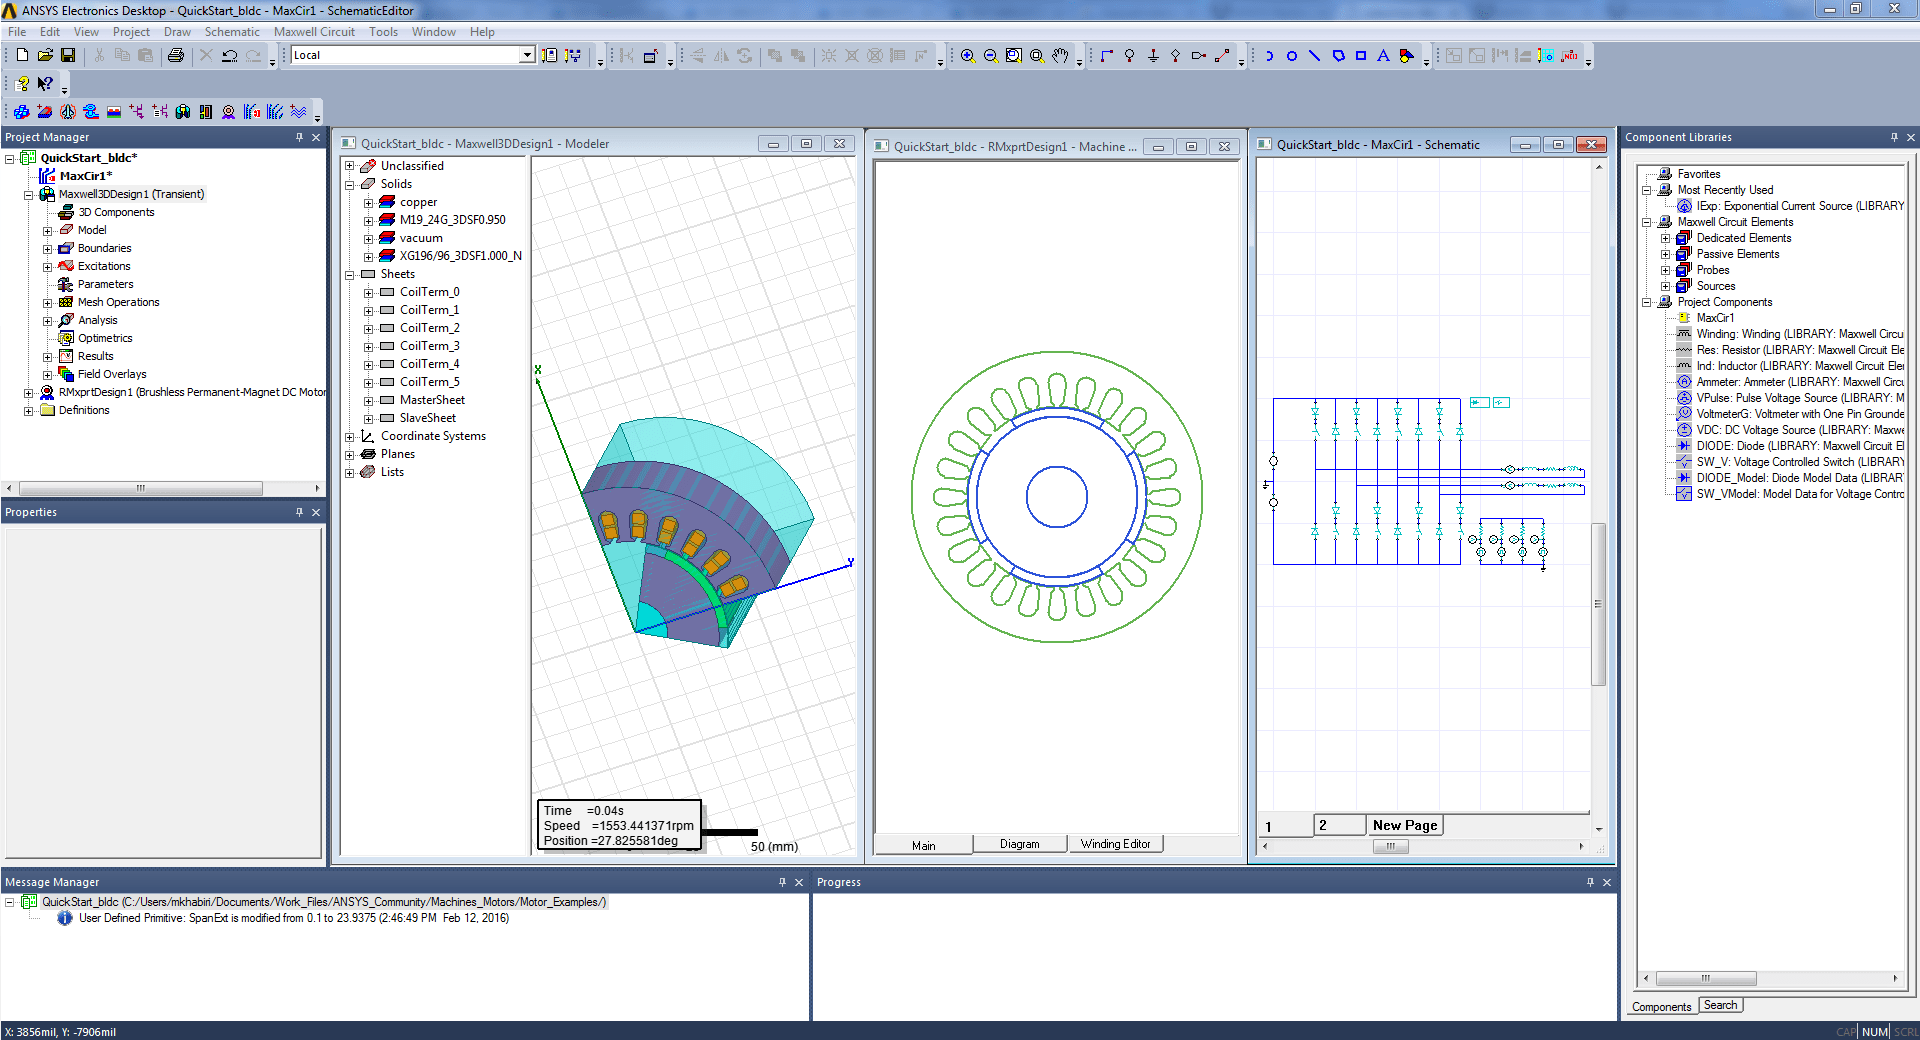Select the Draw Rectangle tool
Image resolution: width=1920 pixels, height=1040 pixels.
pos(1361,56)
